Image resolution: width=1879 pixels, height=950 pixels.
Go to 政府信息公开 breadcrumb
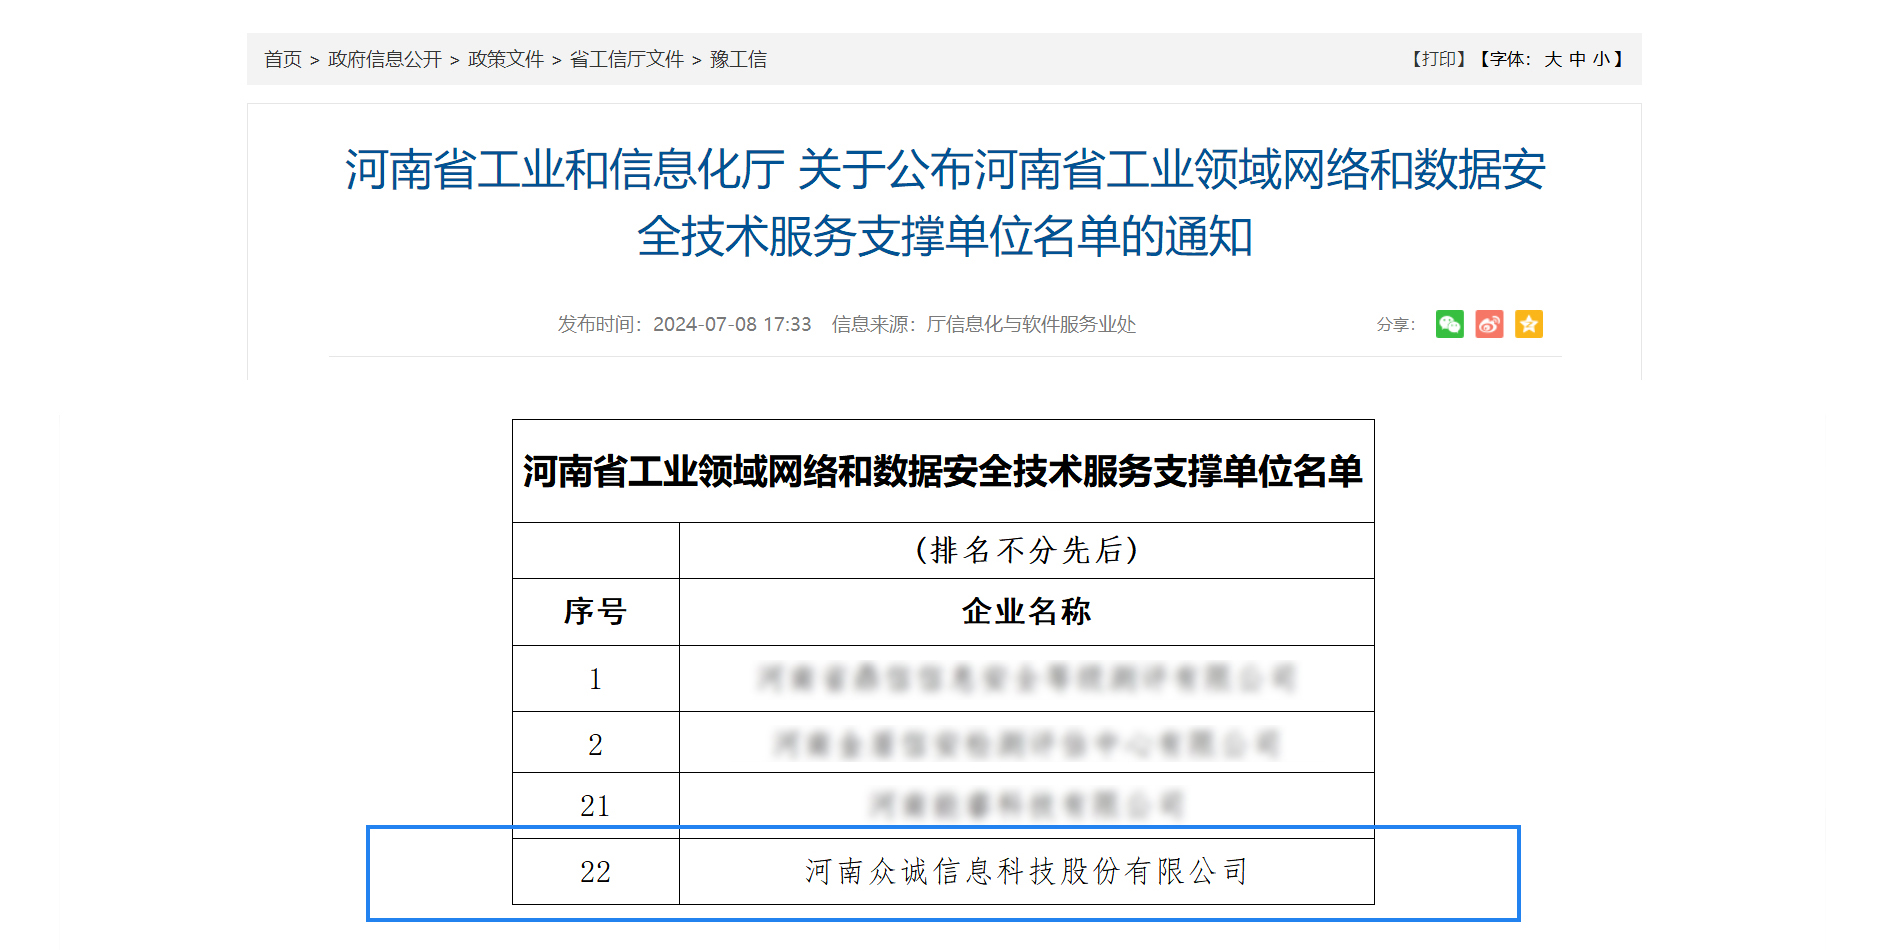[384, 60]
